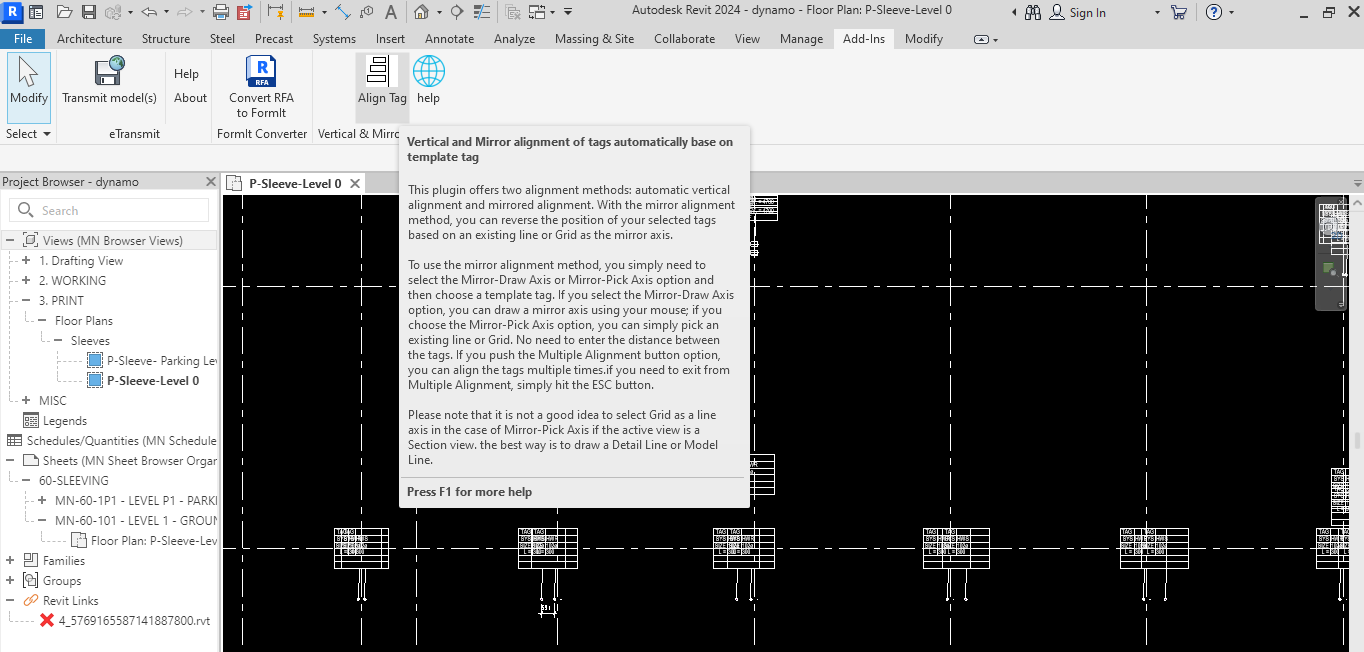The image size is (1364, 652).
Task: Switch to the Manage ribbon tab
Action: [801, 39]
